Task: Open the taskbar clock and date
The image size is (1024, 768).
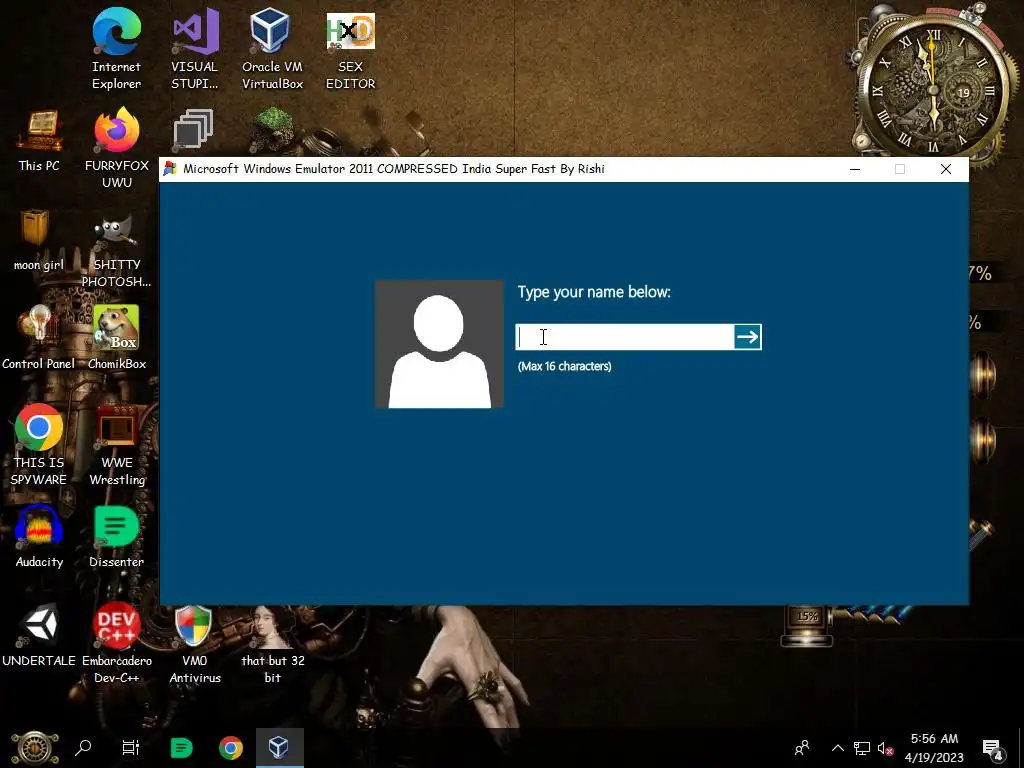Action: [x=934, y=748]
